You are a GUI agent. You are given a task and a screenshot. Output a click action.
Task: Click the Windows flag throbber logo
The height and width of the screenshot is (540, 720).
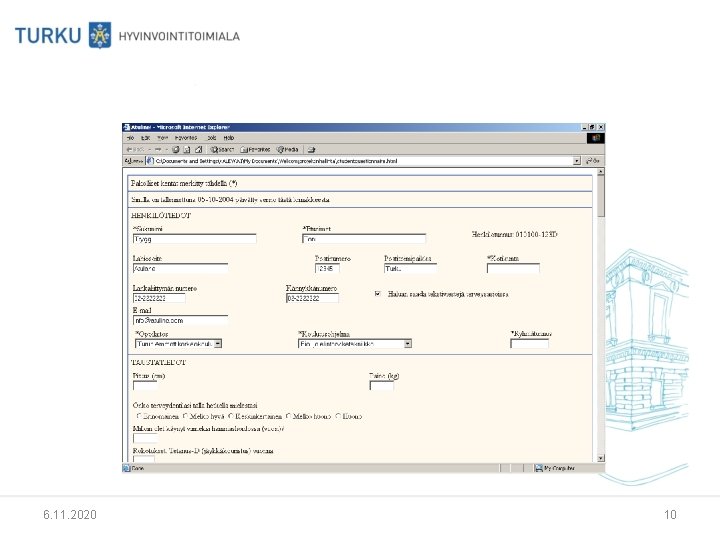(x=596, y=138)
